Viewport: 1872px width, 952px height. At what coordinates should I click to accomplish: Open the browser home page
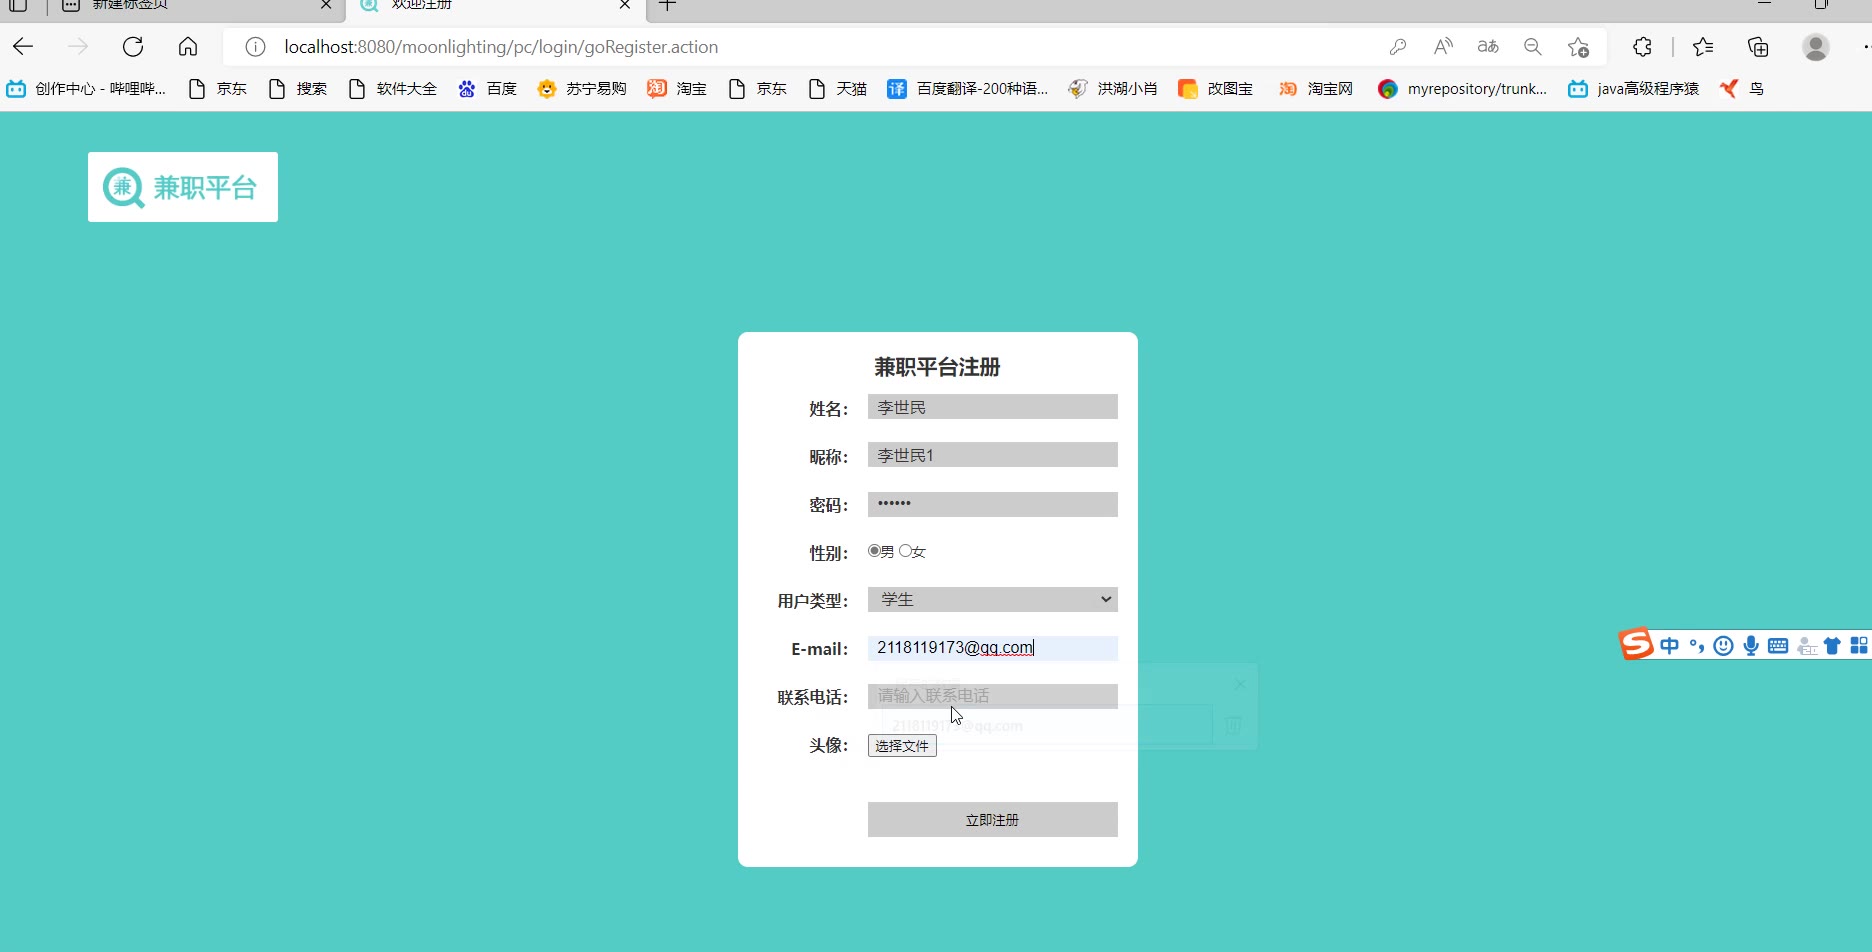coord(188,47)
